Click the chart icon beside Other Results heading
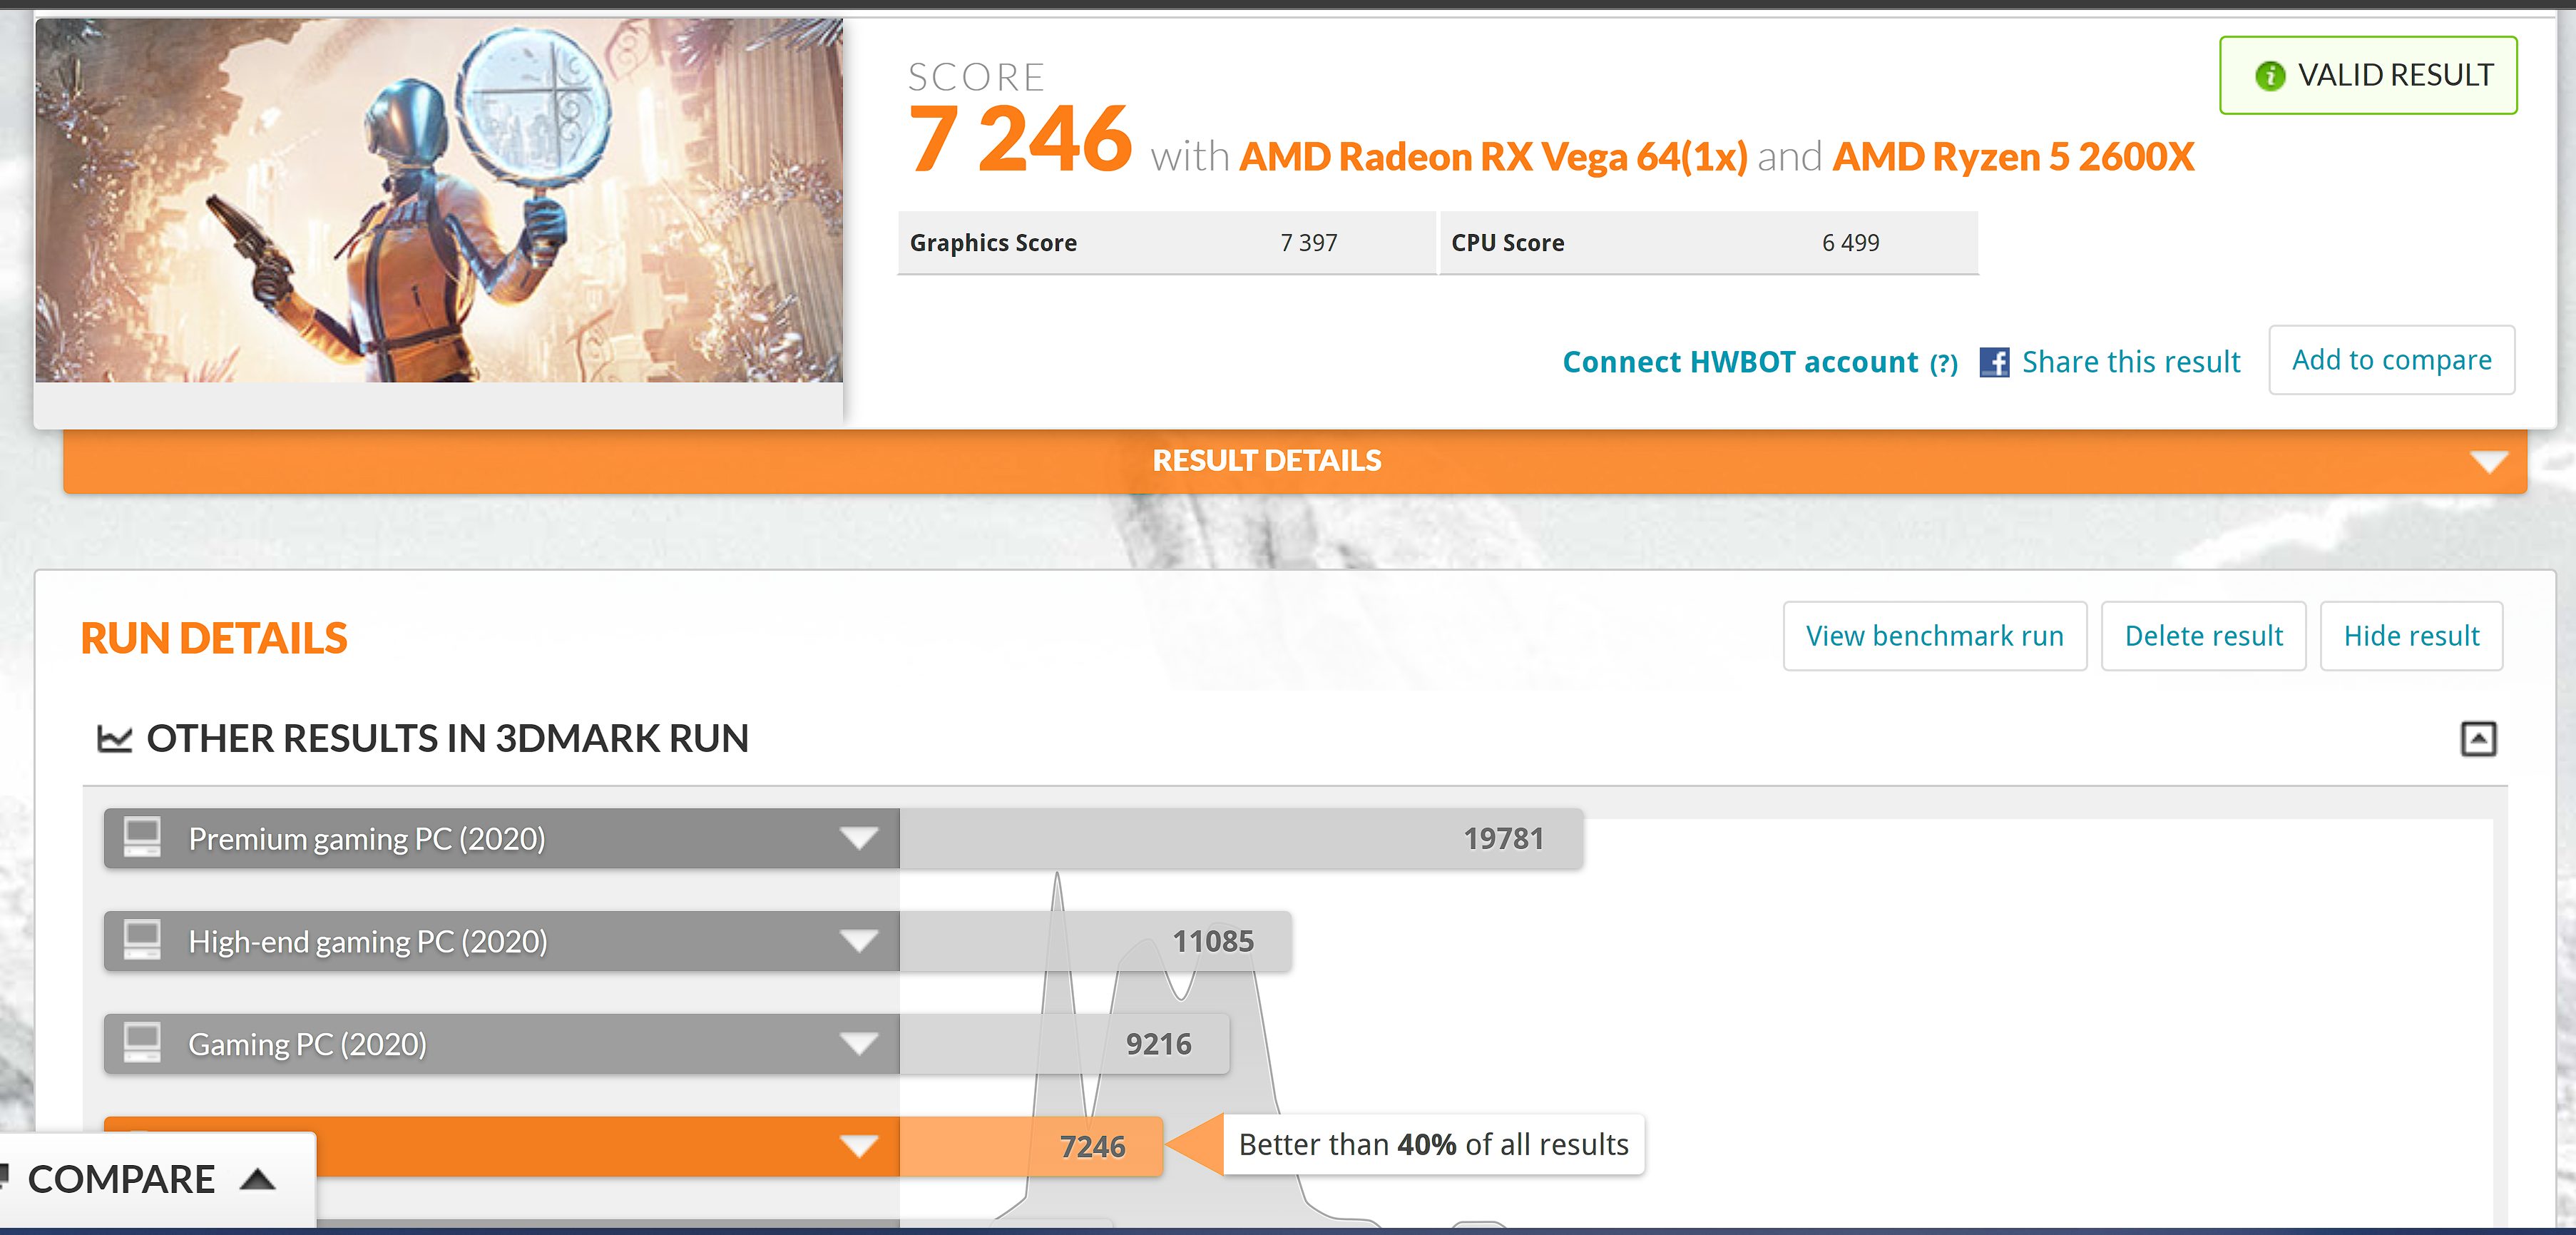The image size is (2576, 1235). click(x=114, y=739)
